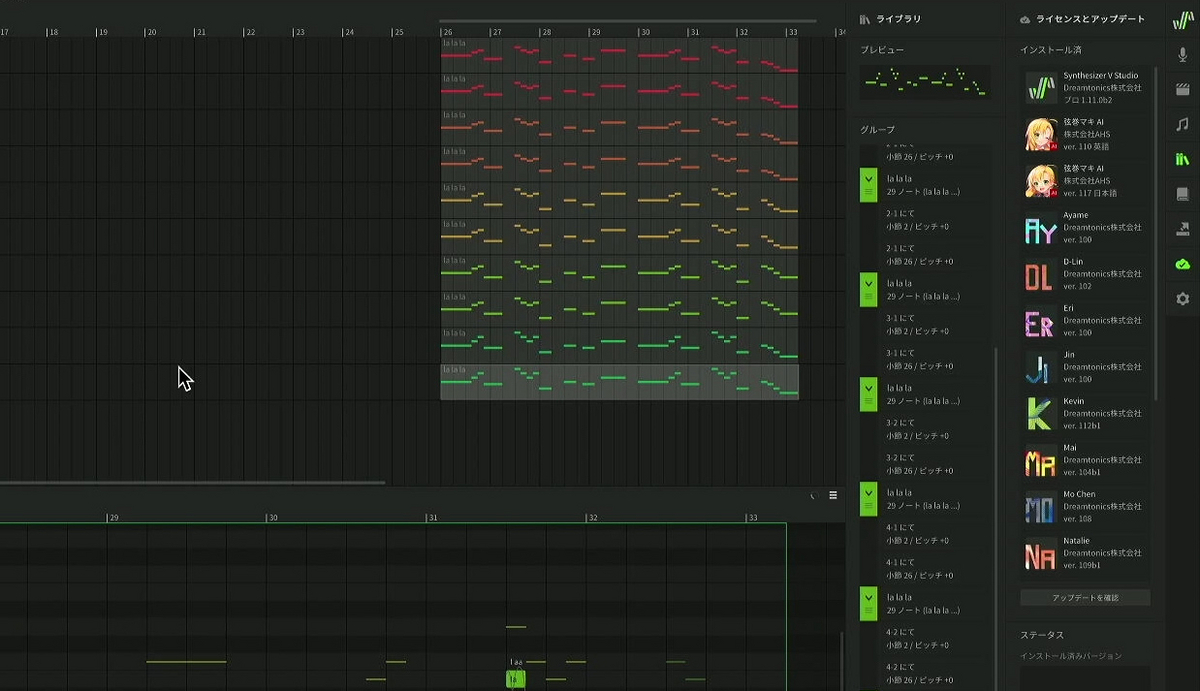Click the scrollbar below the arrangement view
This screenshot has height=691, width=1200.
[192, 483]
